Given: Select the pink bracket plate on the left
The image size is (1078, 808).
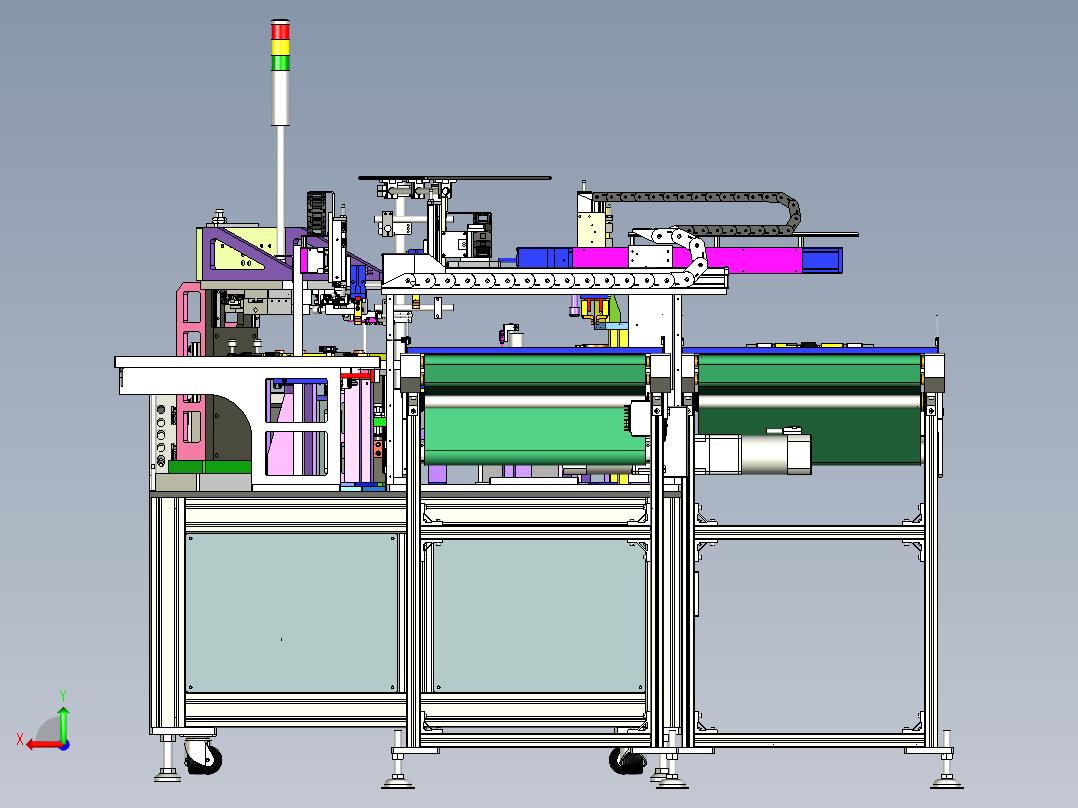Looking at the screenshot, I should click(190, 371).
